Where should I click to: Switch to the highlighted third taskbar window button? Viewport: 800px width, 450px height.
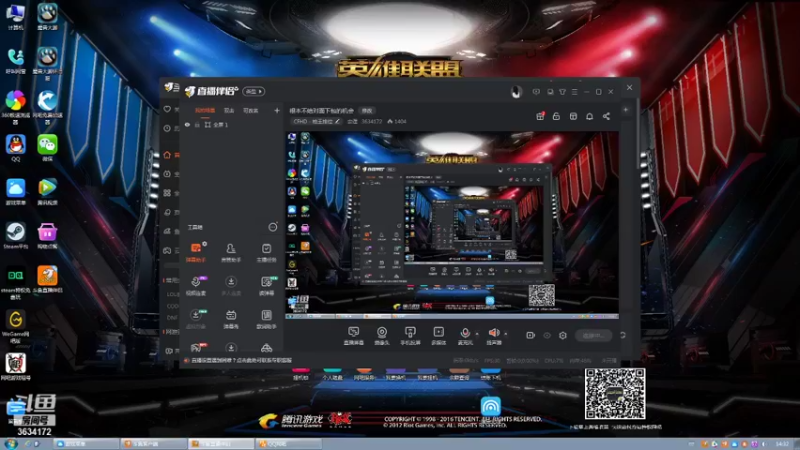(220, 444)
